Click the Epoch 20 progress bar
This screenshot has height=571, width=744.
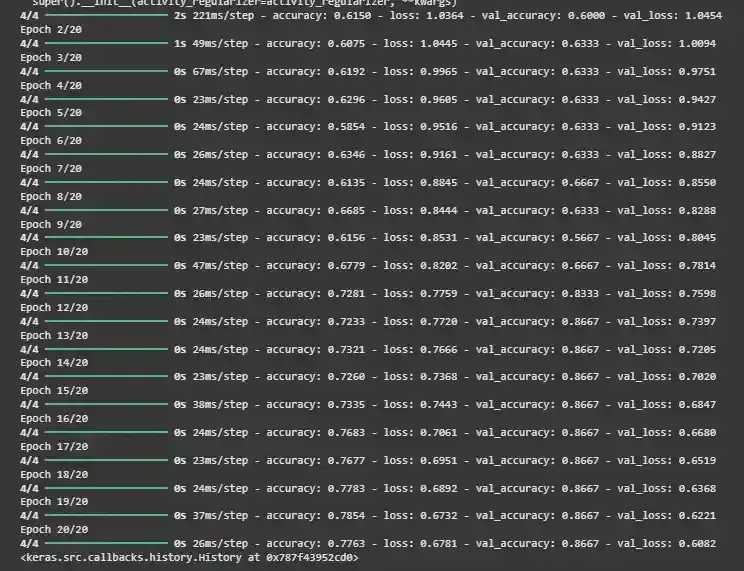(107, 543)
